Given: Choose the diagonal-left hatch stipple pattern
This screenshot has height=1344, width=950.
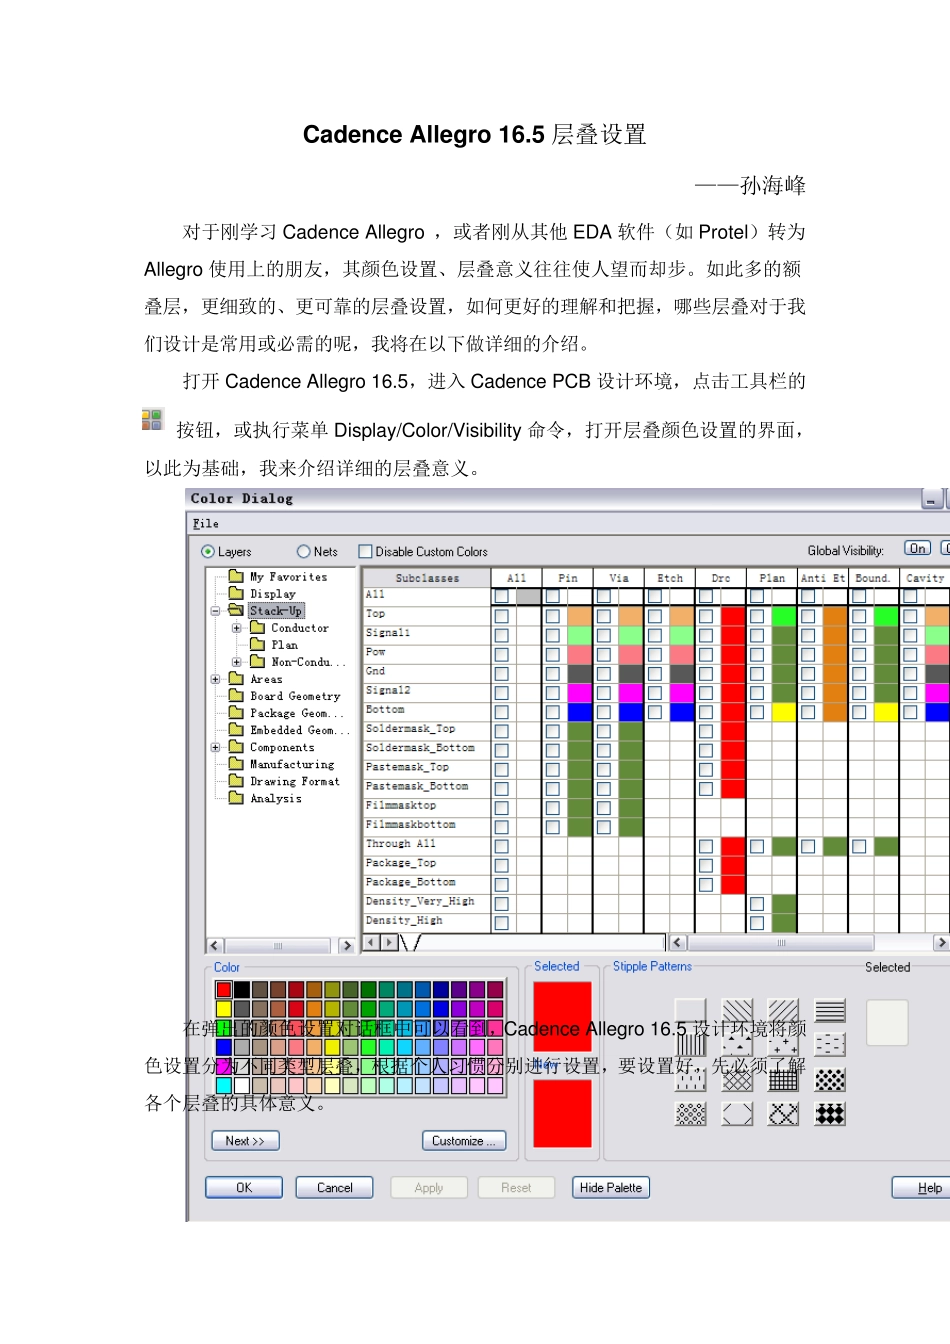Looking at the screenshot, I should tap(738, 1011).
